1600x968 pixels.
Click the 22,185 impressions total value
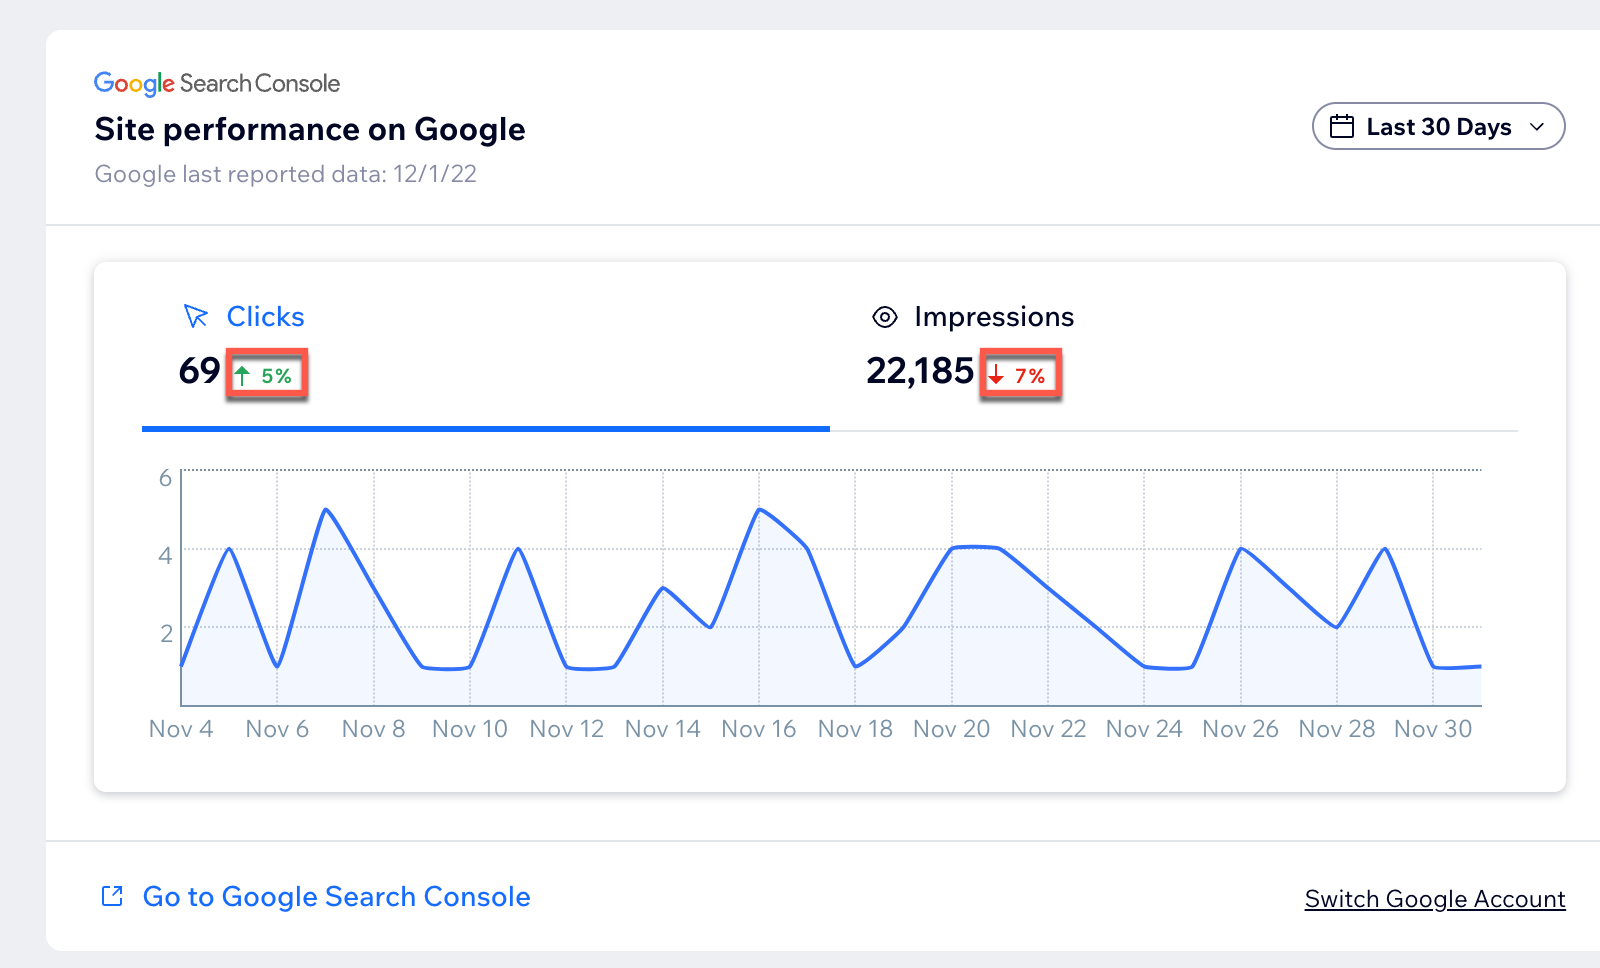[919, 371]
